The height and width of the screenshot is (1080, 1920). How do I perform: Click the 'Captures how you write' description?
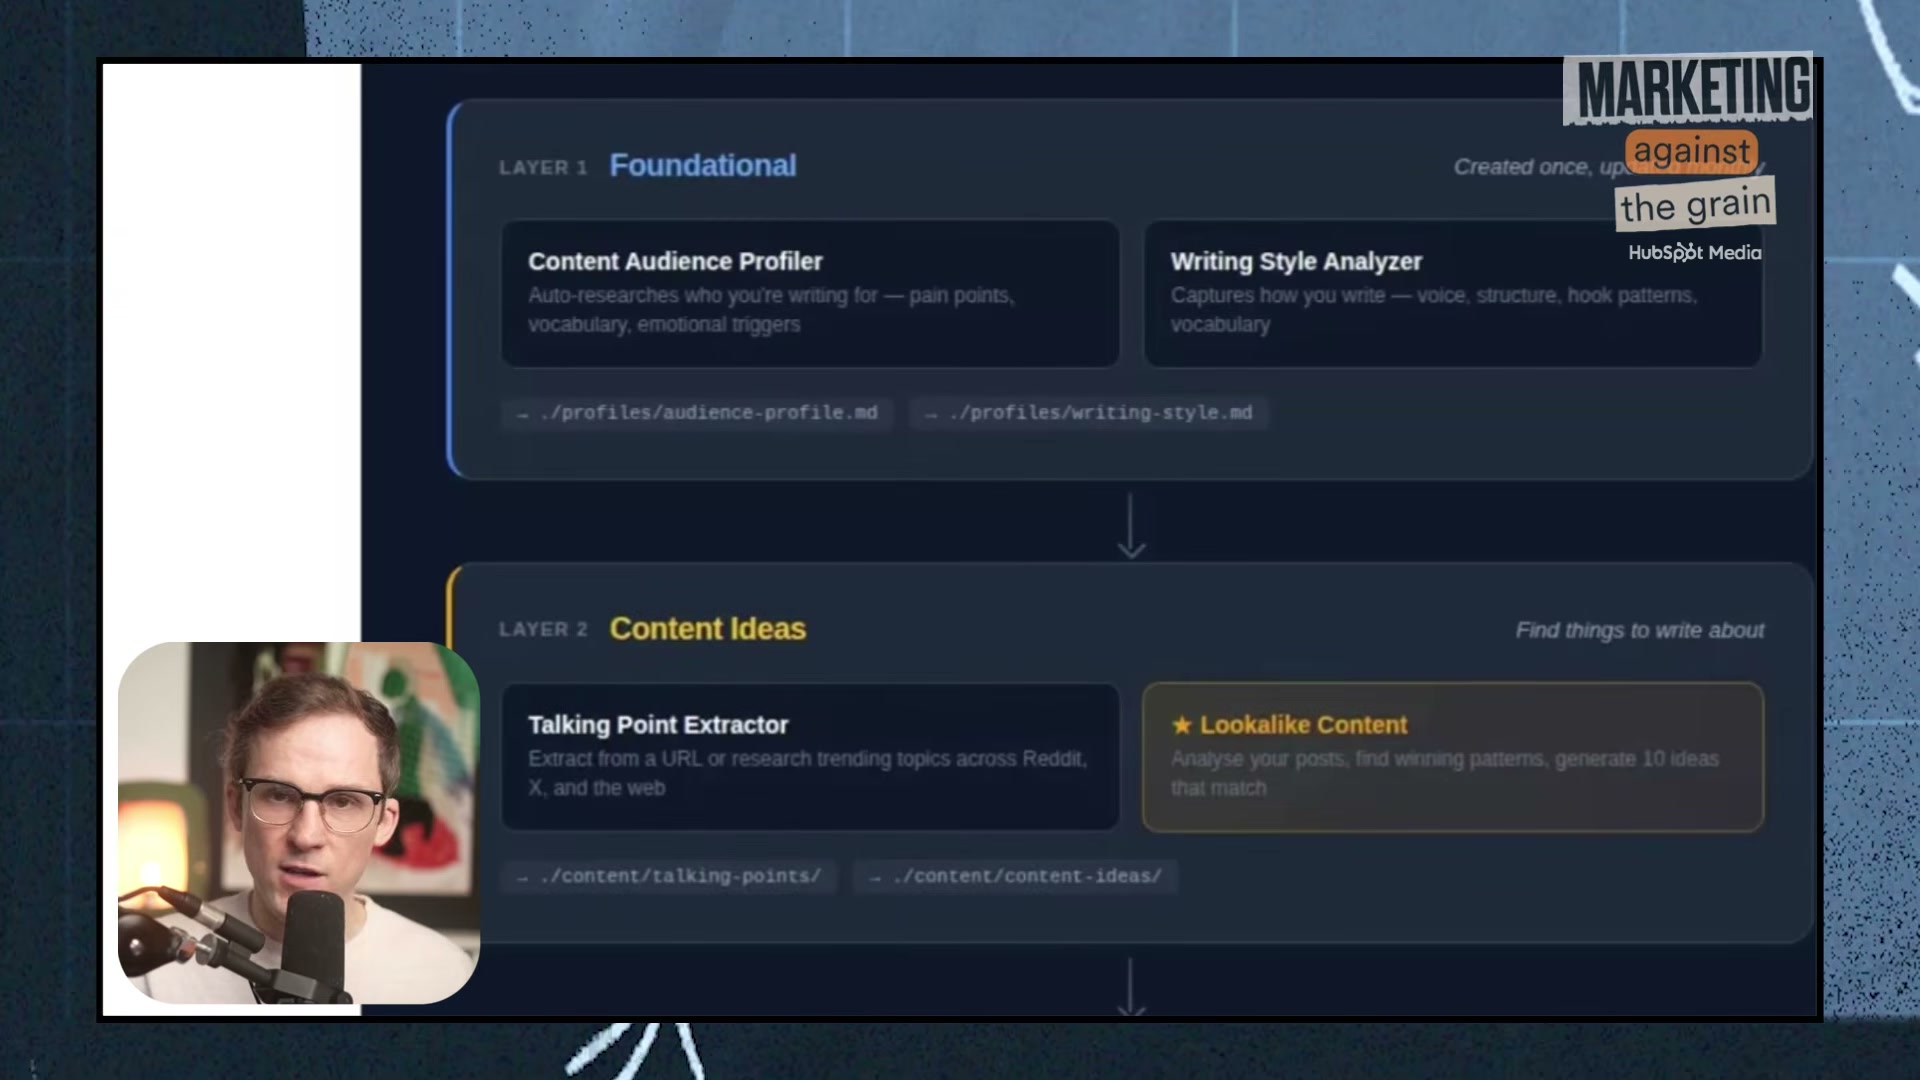coord(1434,310)
